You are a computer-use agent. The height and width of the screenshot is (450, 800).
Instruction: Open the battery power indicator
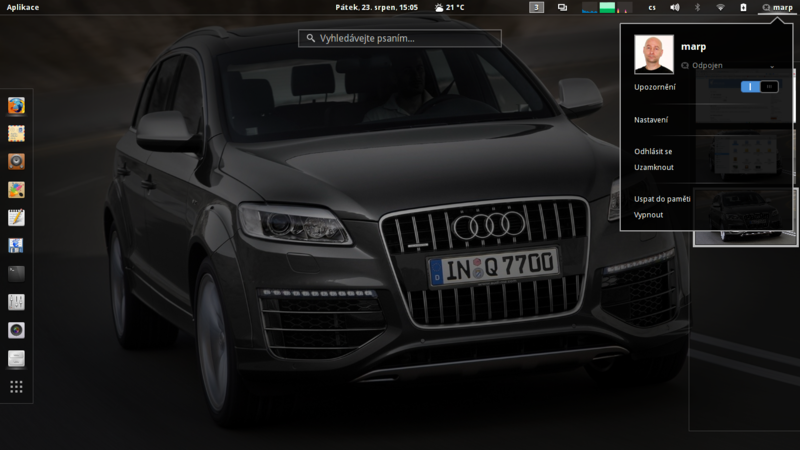click(x=743, y=7)
